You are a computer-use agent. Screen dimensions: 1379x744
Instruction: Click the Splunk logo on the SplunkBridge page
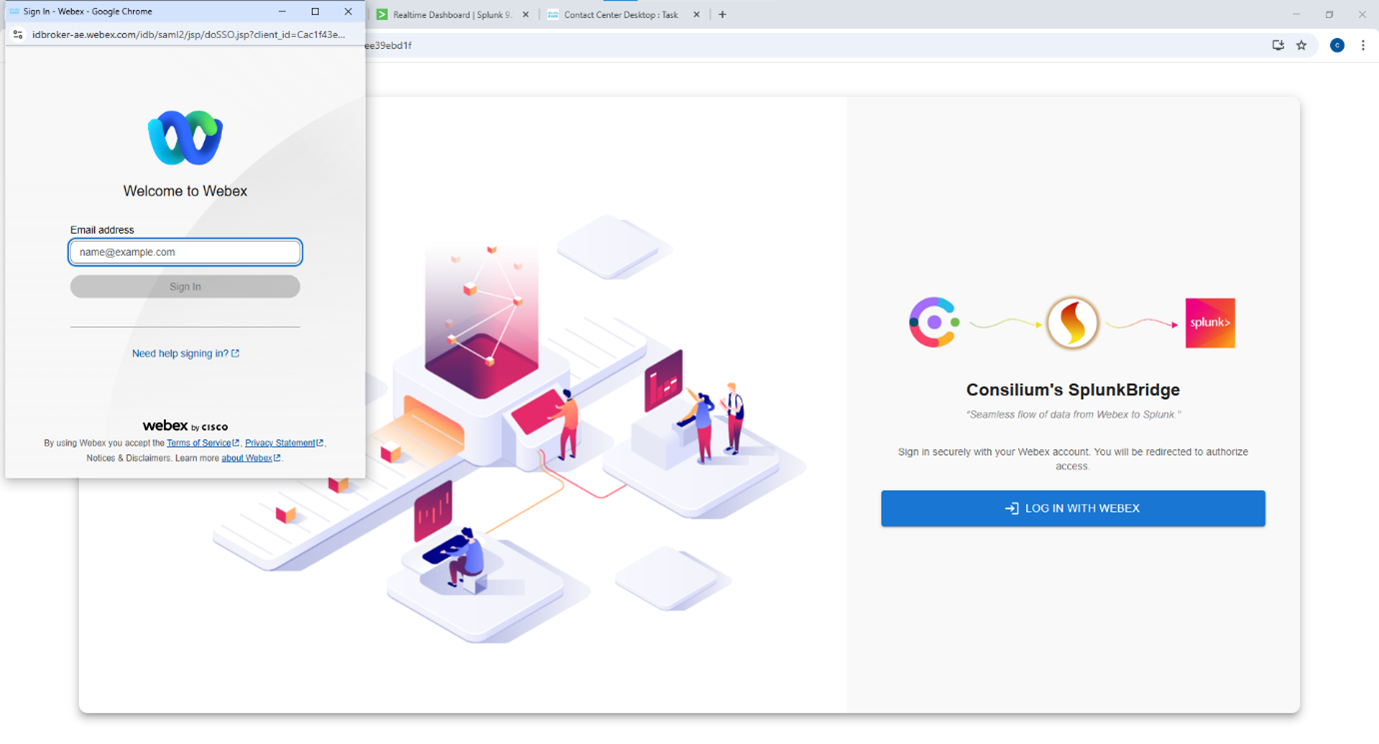pyautogui.click(x=1209, y=322)
